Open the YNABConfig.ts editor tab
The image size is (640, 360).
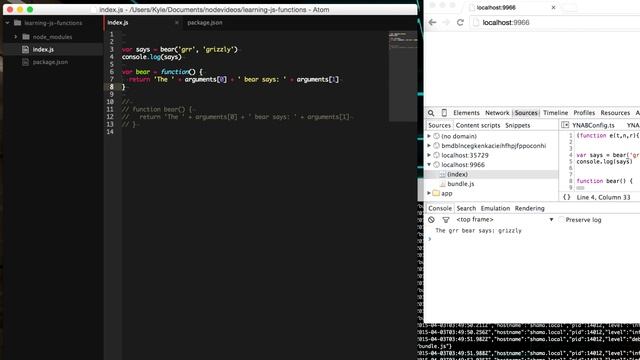tap(593, 125)
